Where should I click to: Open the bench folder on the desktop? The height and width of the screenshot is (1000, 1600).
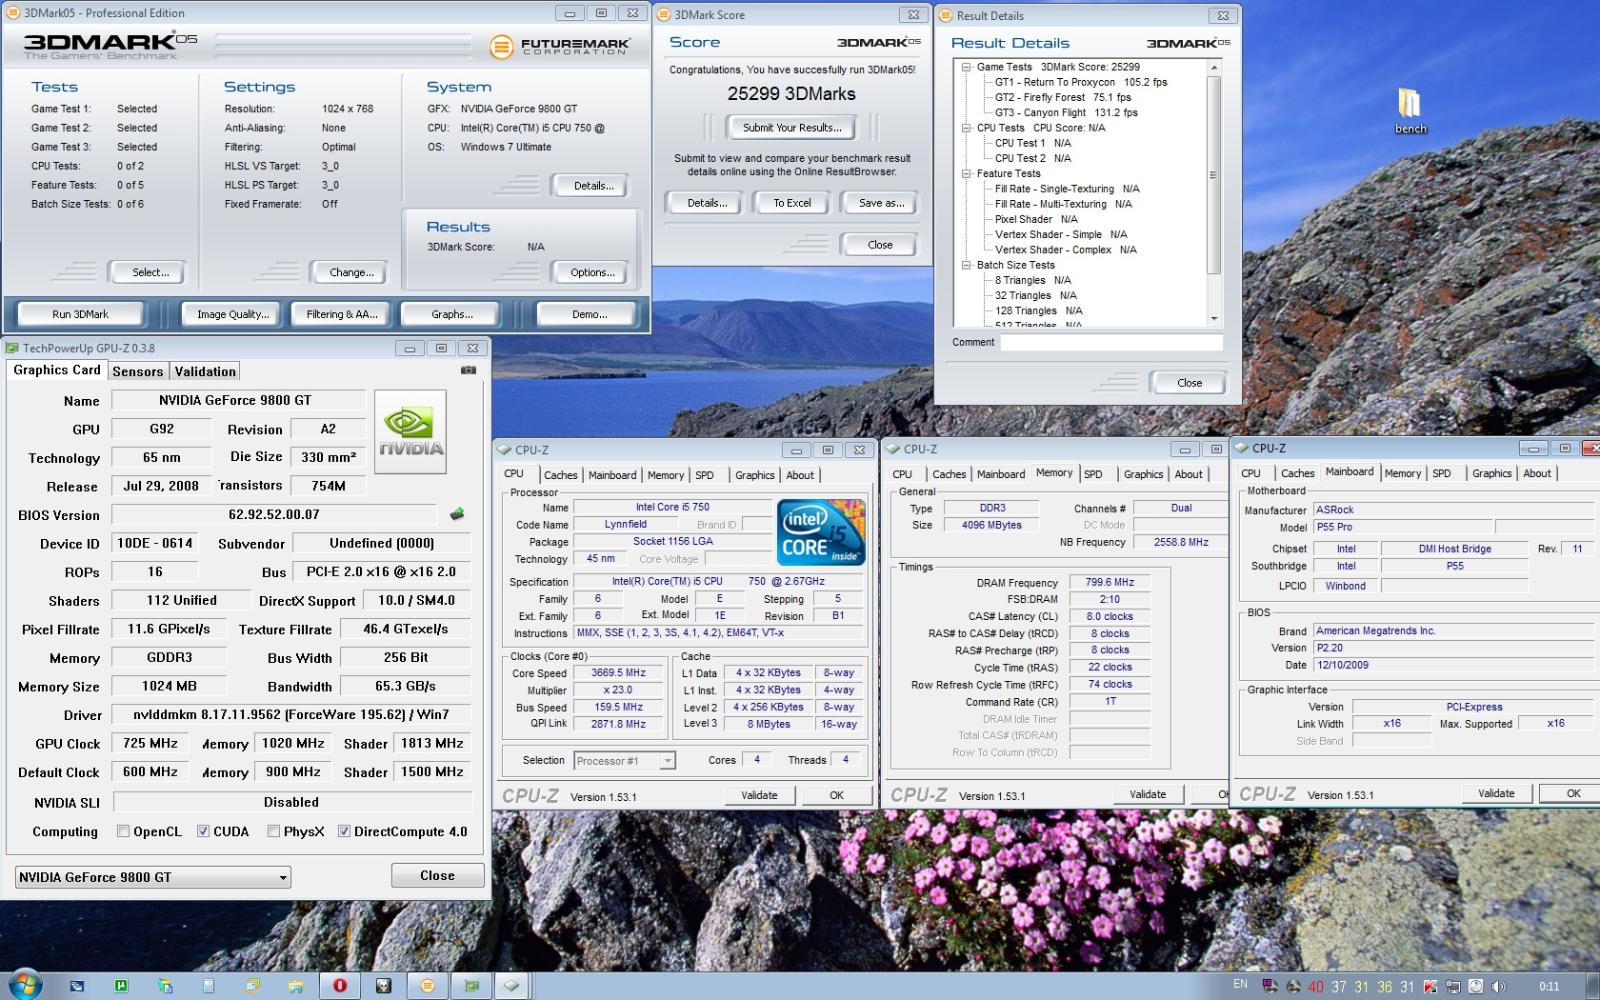pos(1410,110)
